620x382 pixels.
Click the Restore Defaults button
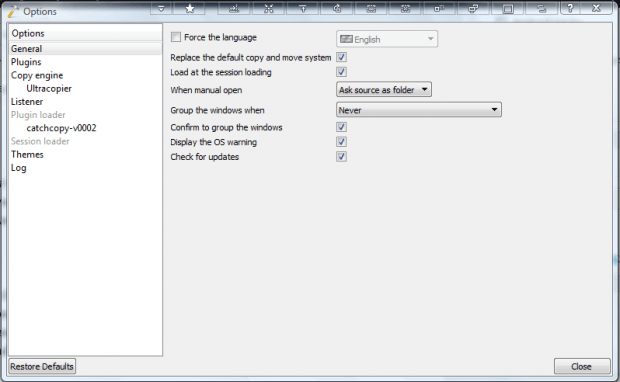pyautogui.click(x=42, y=366)
